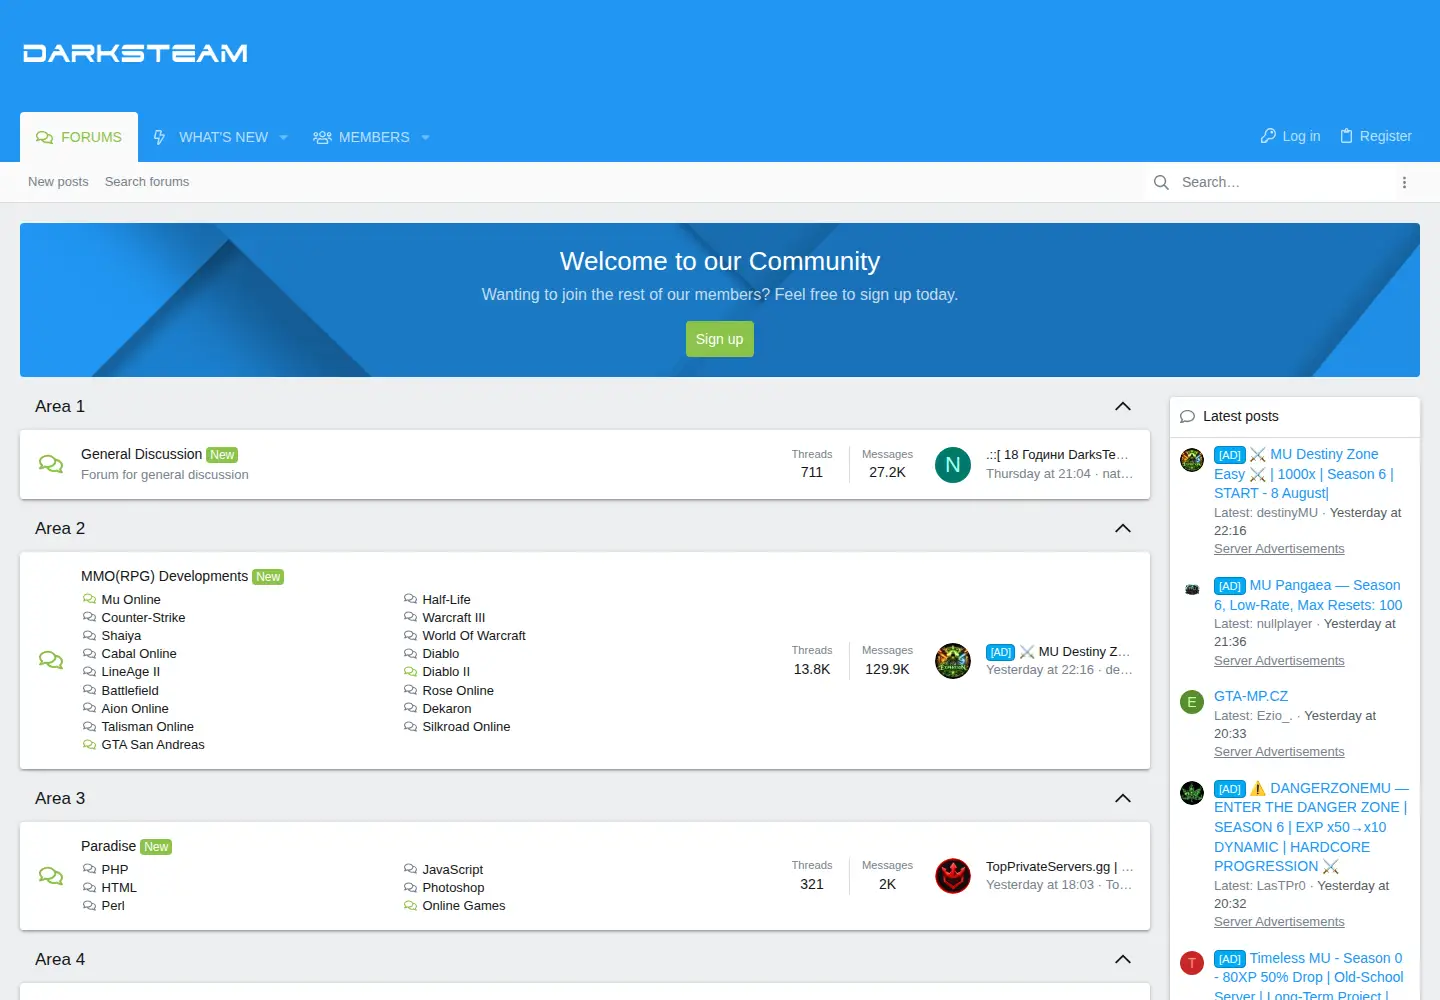Open the Silkroad Online subforum
The height and width of the screenshot is (1000, 1440).
pos(466,727)
